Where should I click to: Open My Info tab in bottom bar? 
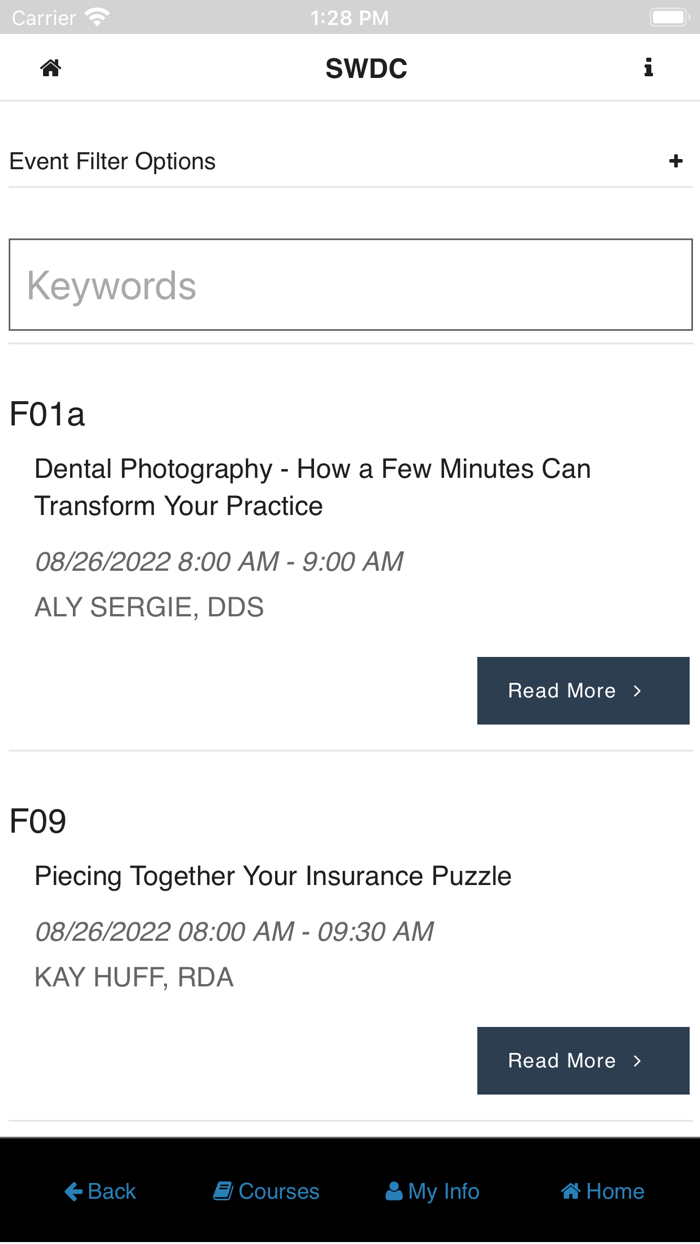pos(432,1191)
